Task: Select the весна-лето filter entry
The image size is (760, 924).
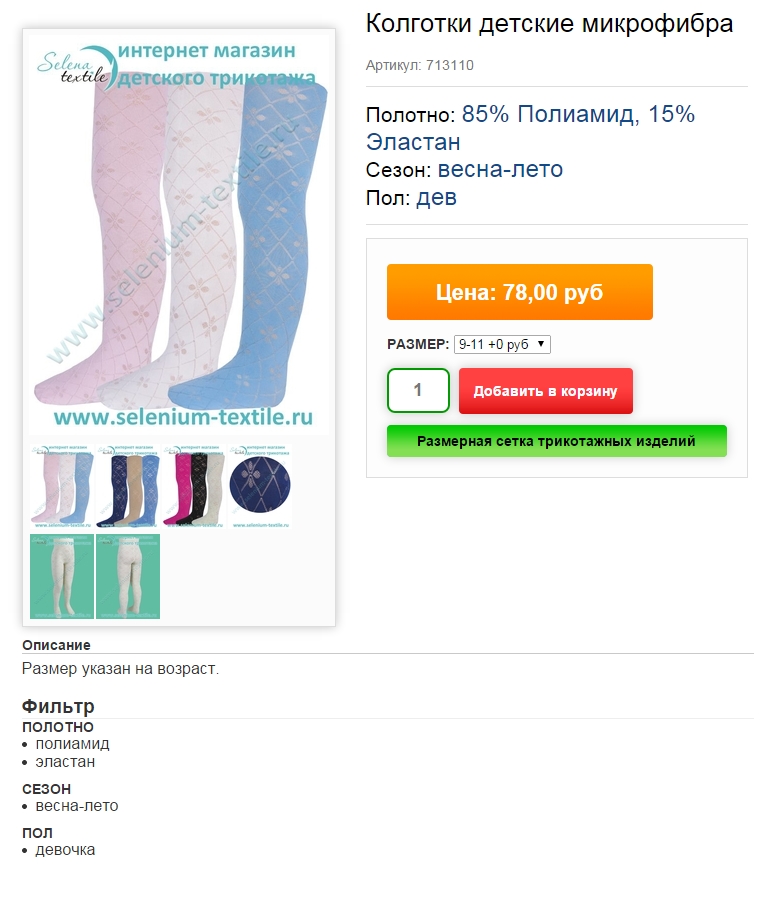Action: point(77,806)
